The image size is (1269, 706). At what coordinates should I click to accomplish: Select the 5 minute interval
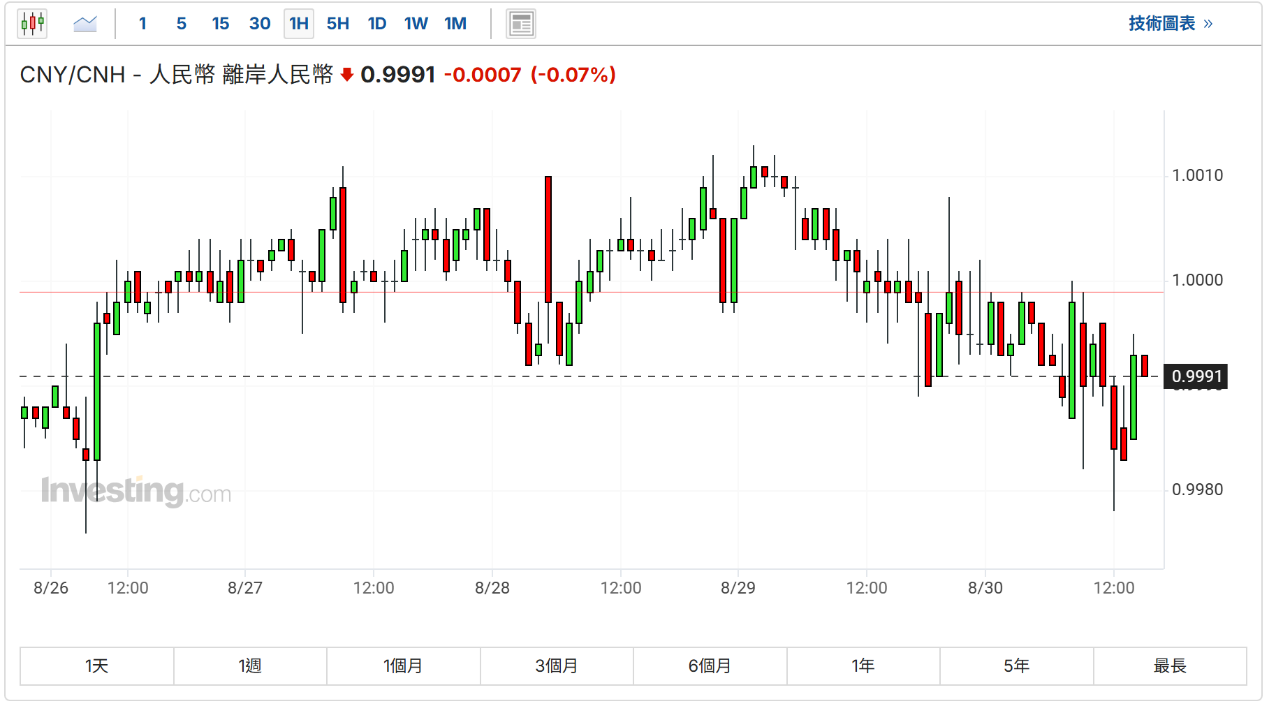point(181,23)
